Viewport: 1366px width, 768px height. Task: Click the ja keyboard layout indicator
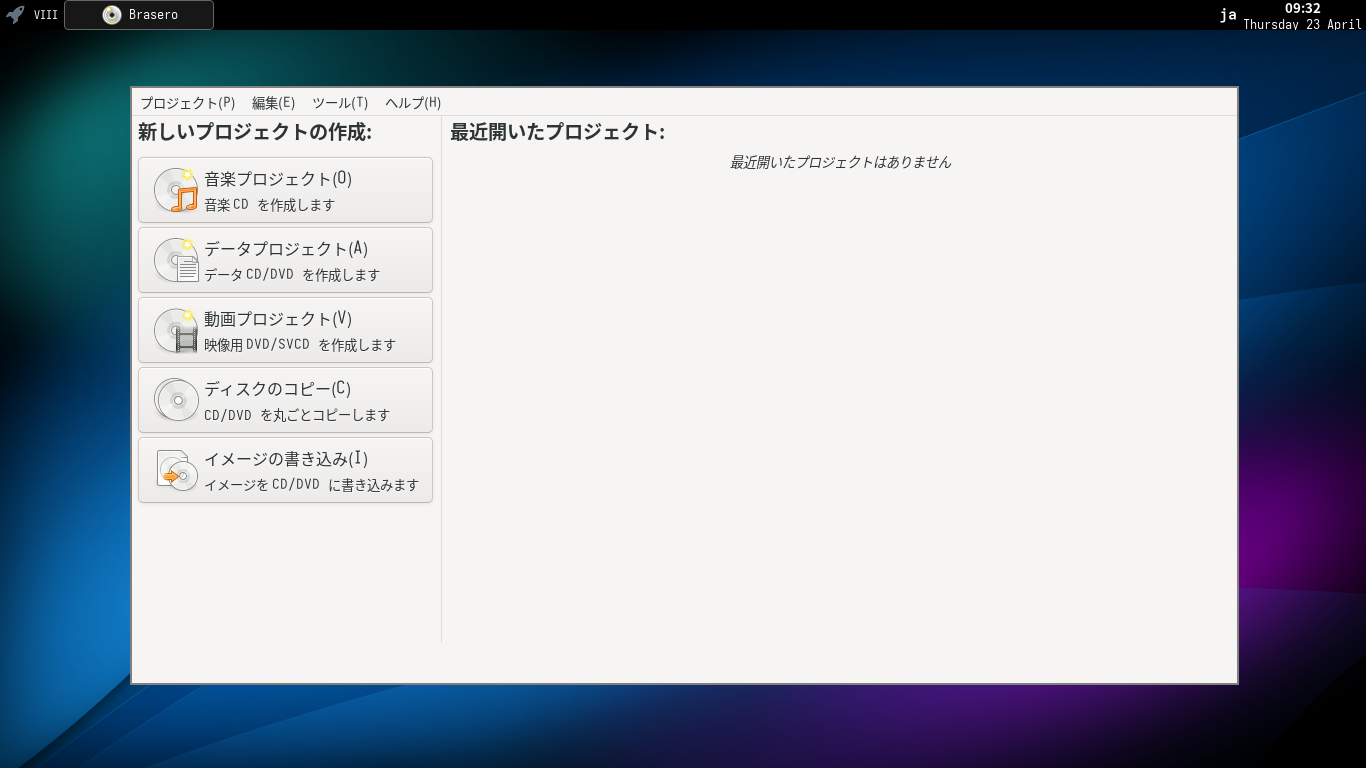(1228, 15)
